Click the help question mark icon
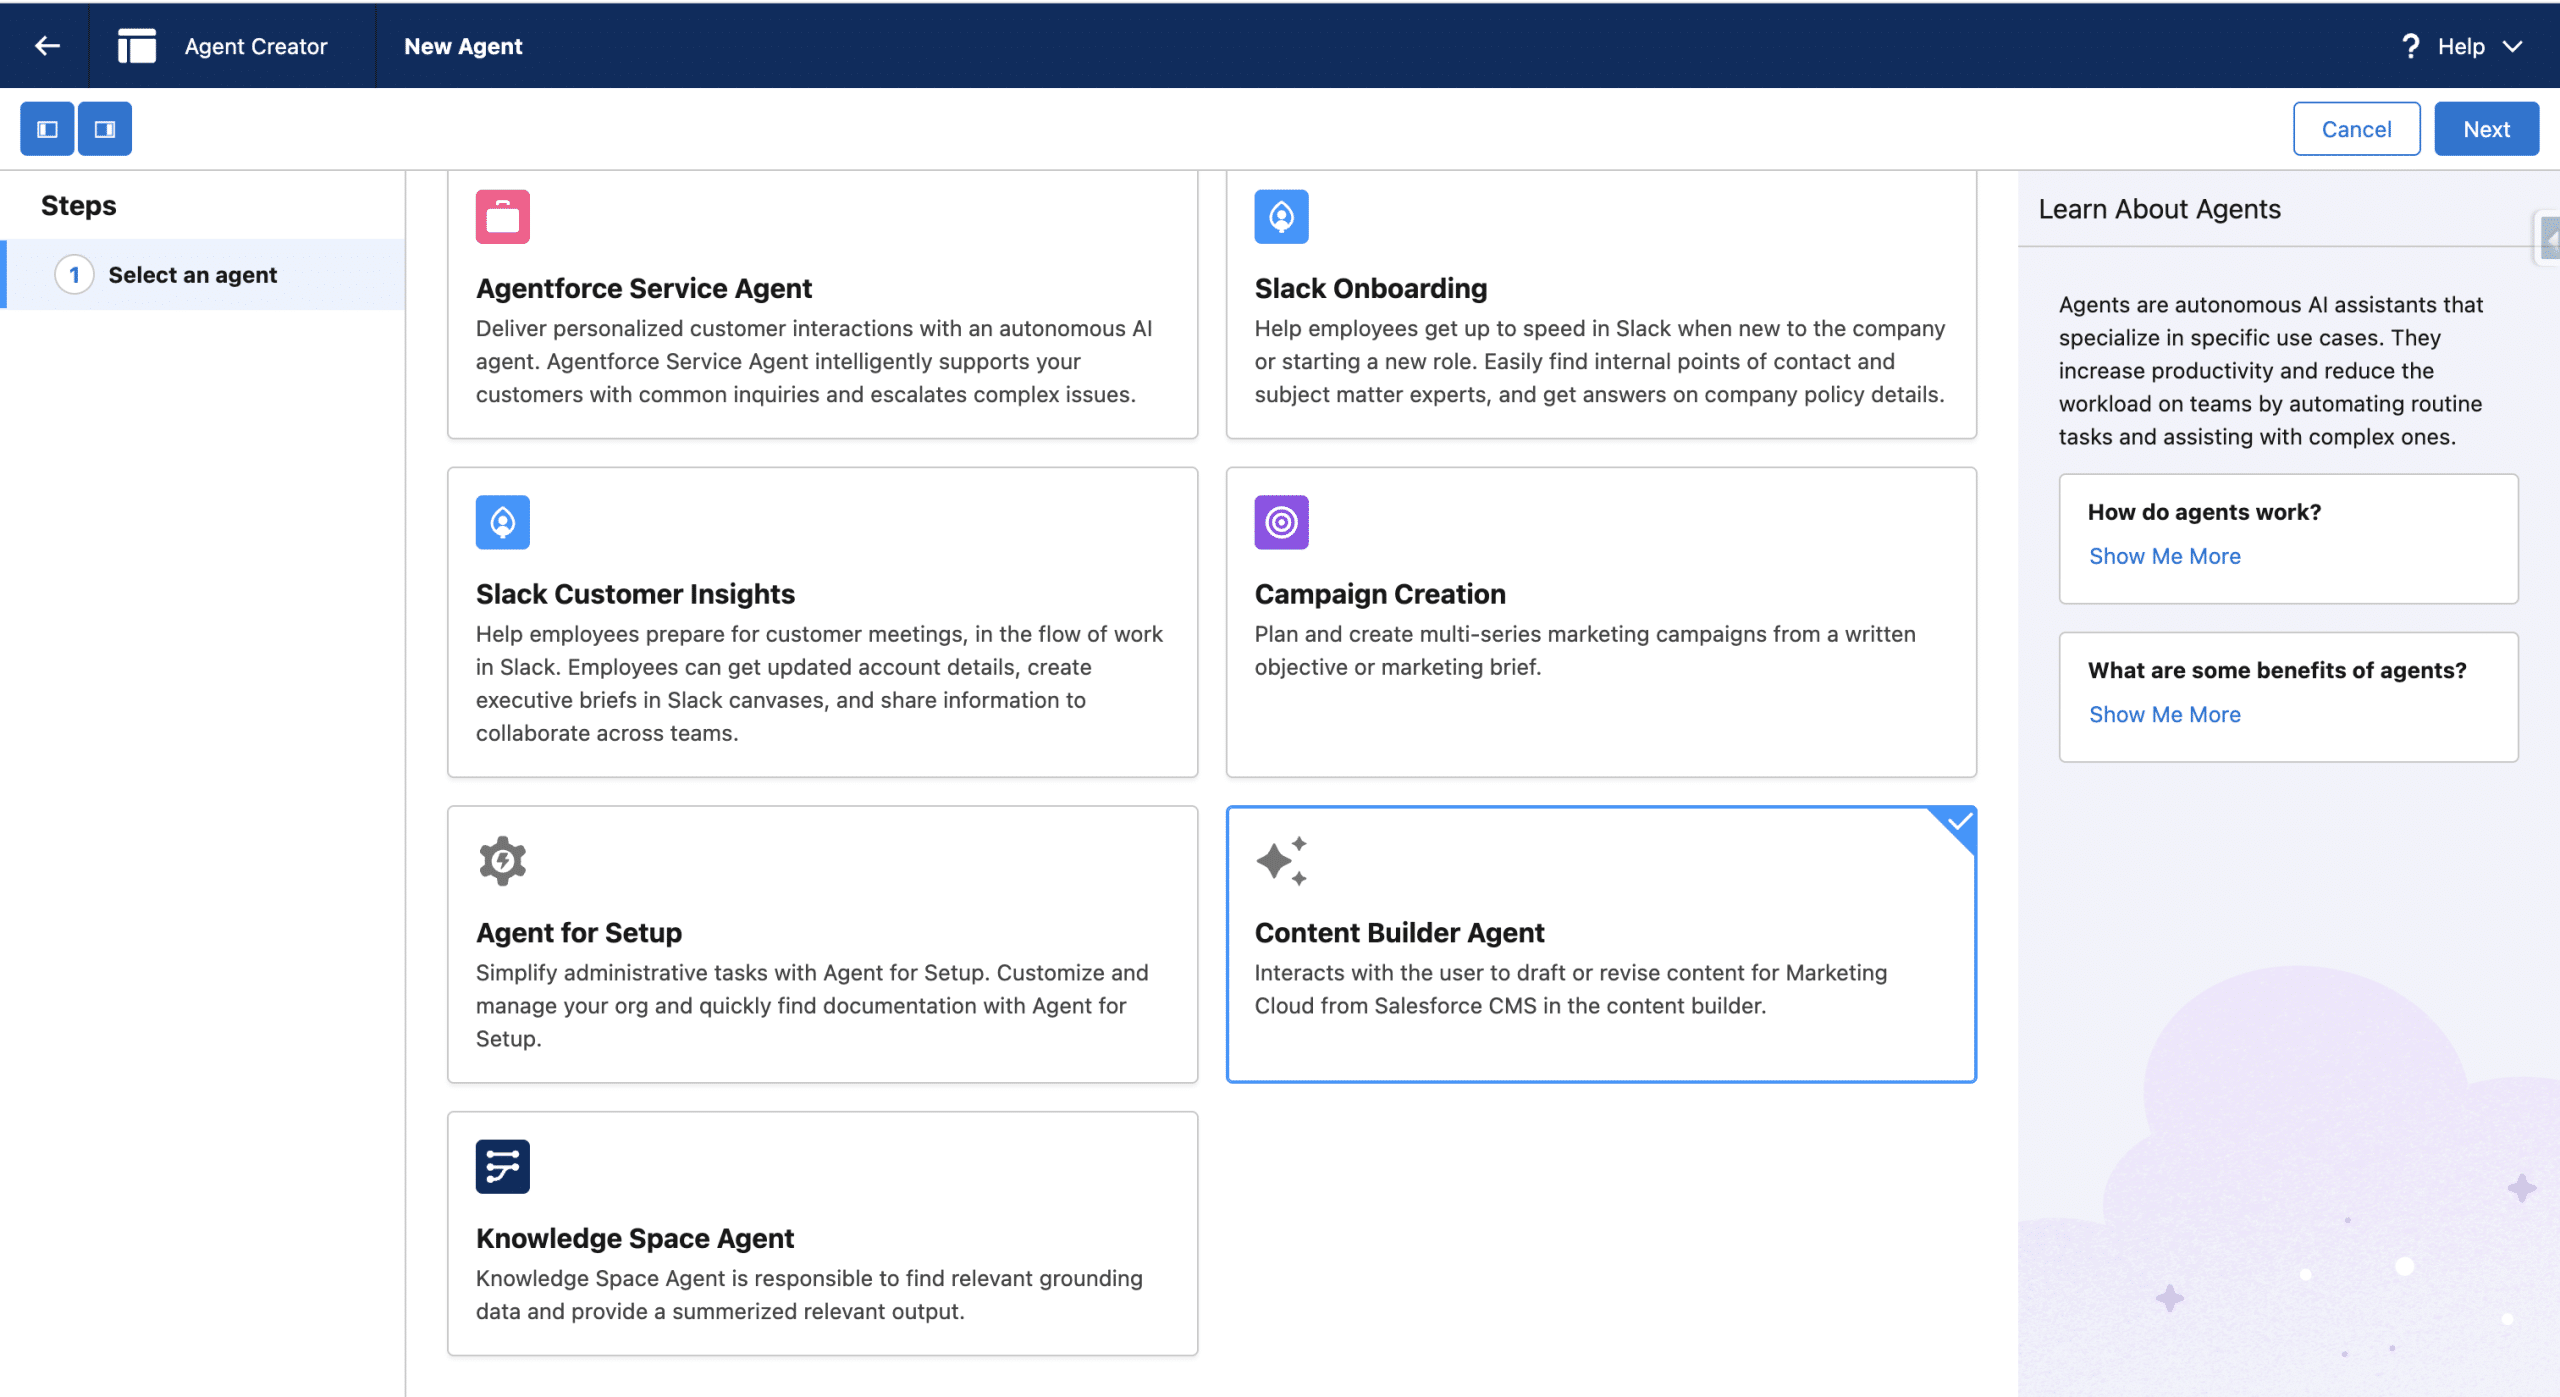This screenshot has width=2560, height=1397. [2410, 46]
